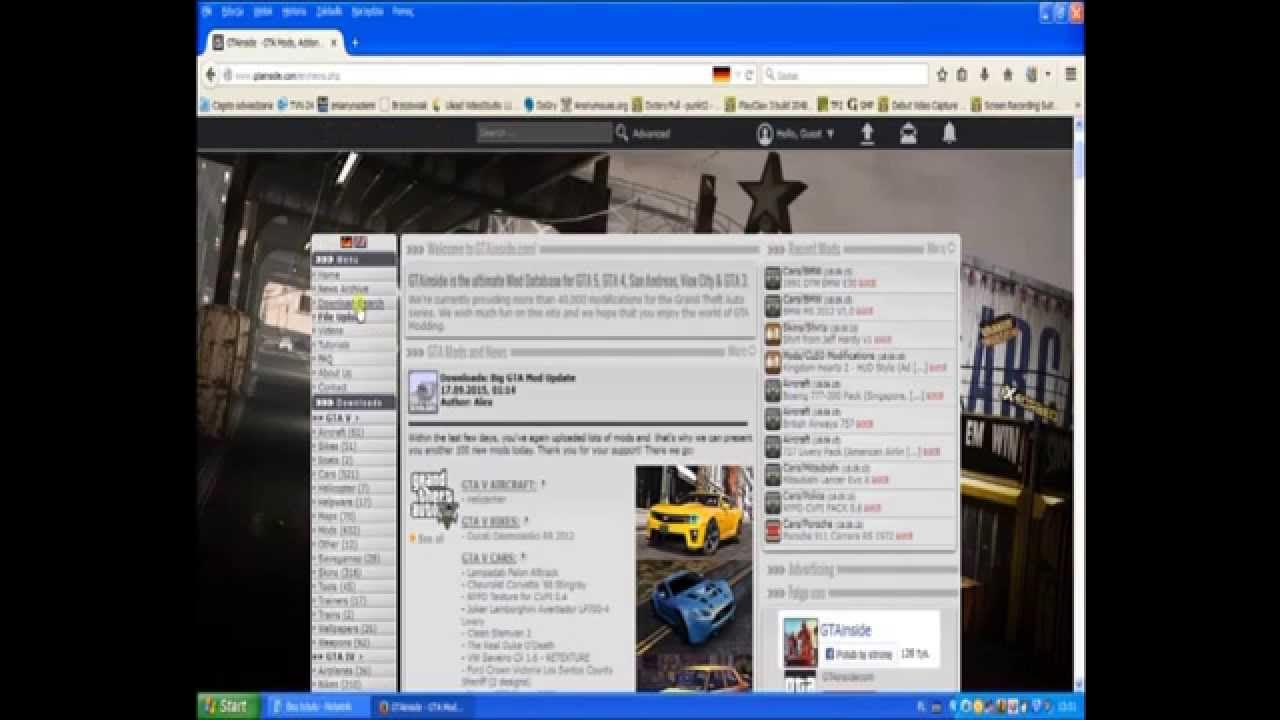This screenshot has width=1280, height=720.
Task: Open GTA V Weapons category link
Action: click(x=345, y=643)
